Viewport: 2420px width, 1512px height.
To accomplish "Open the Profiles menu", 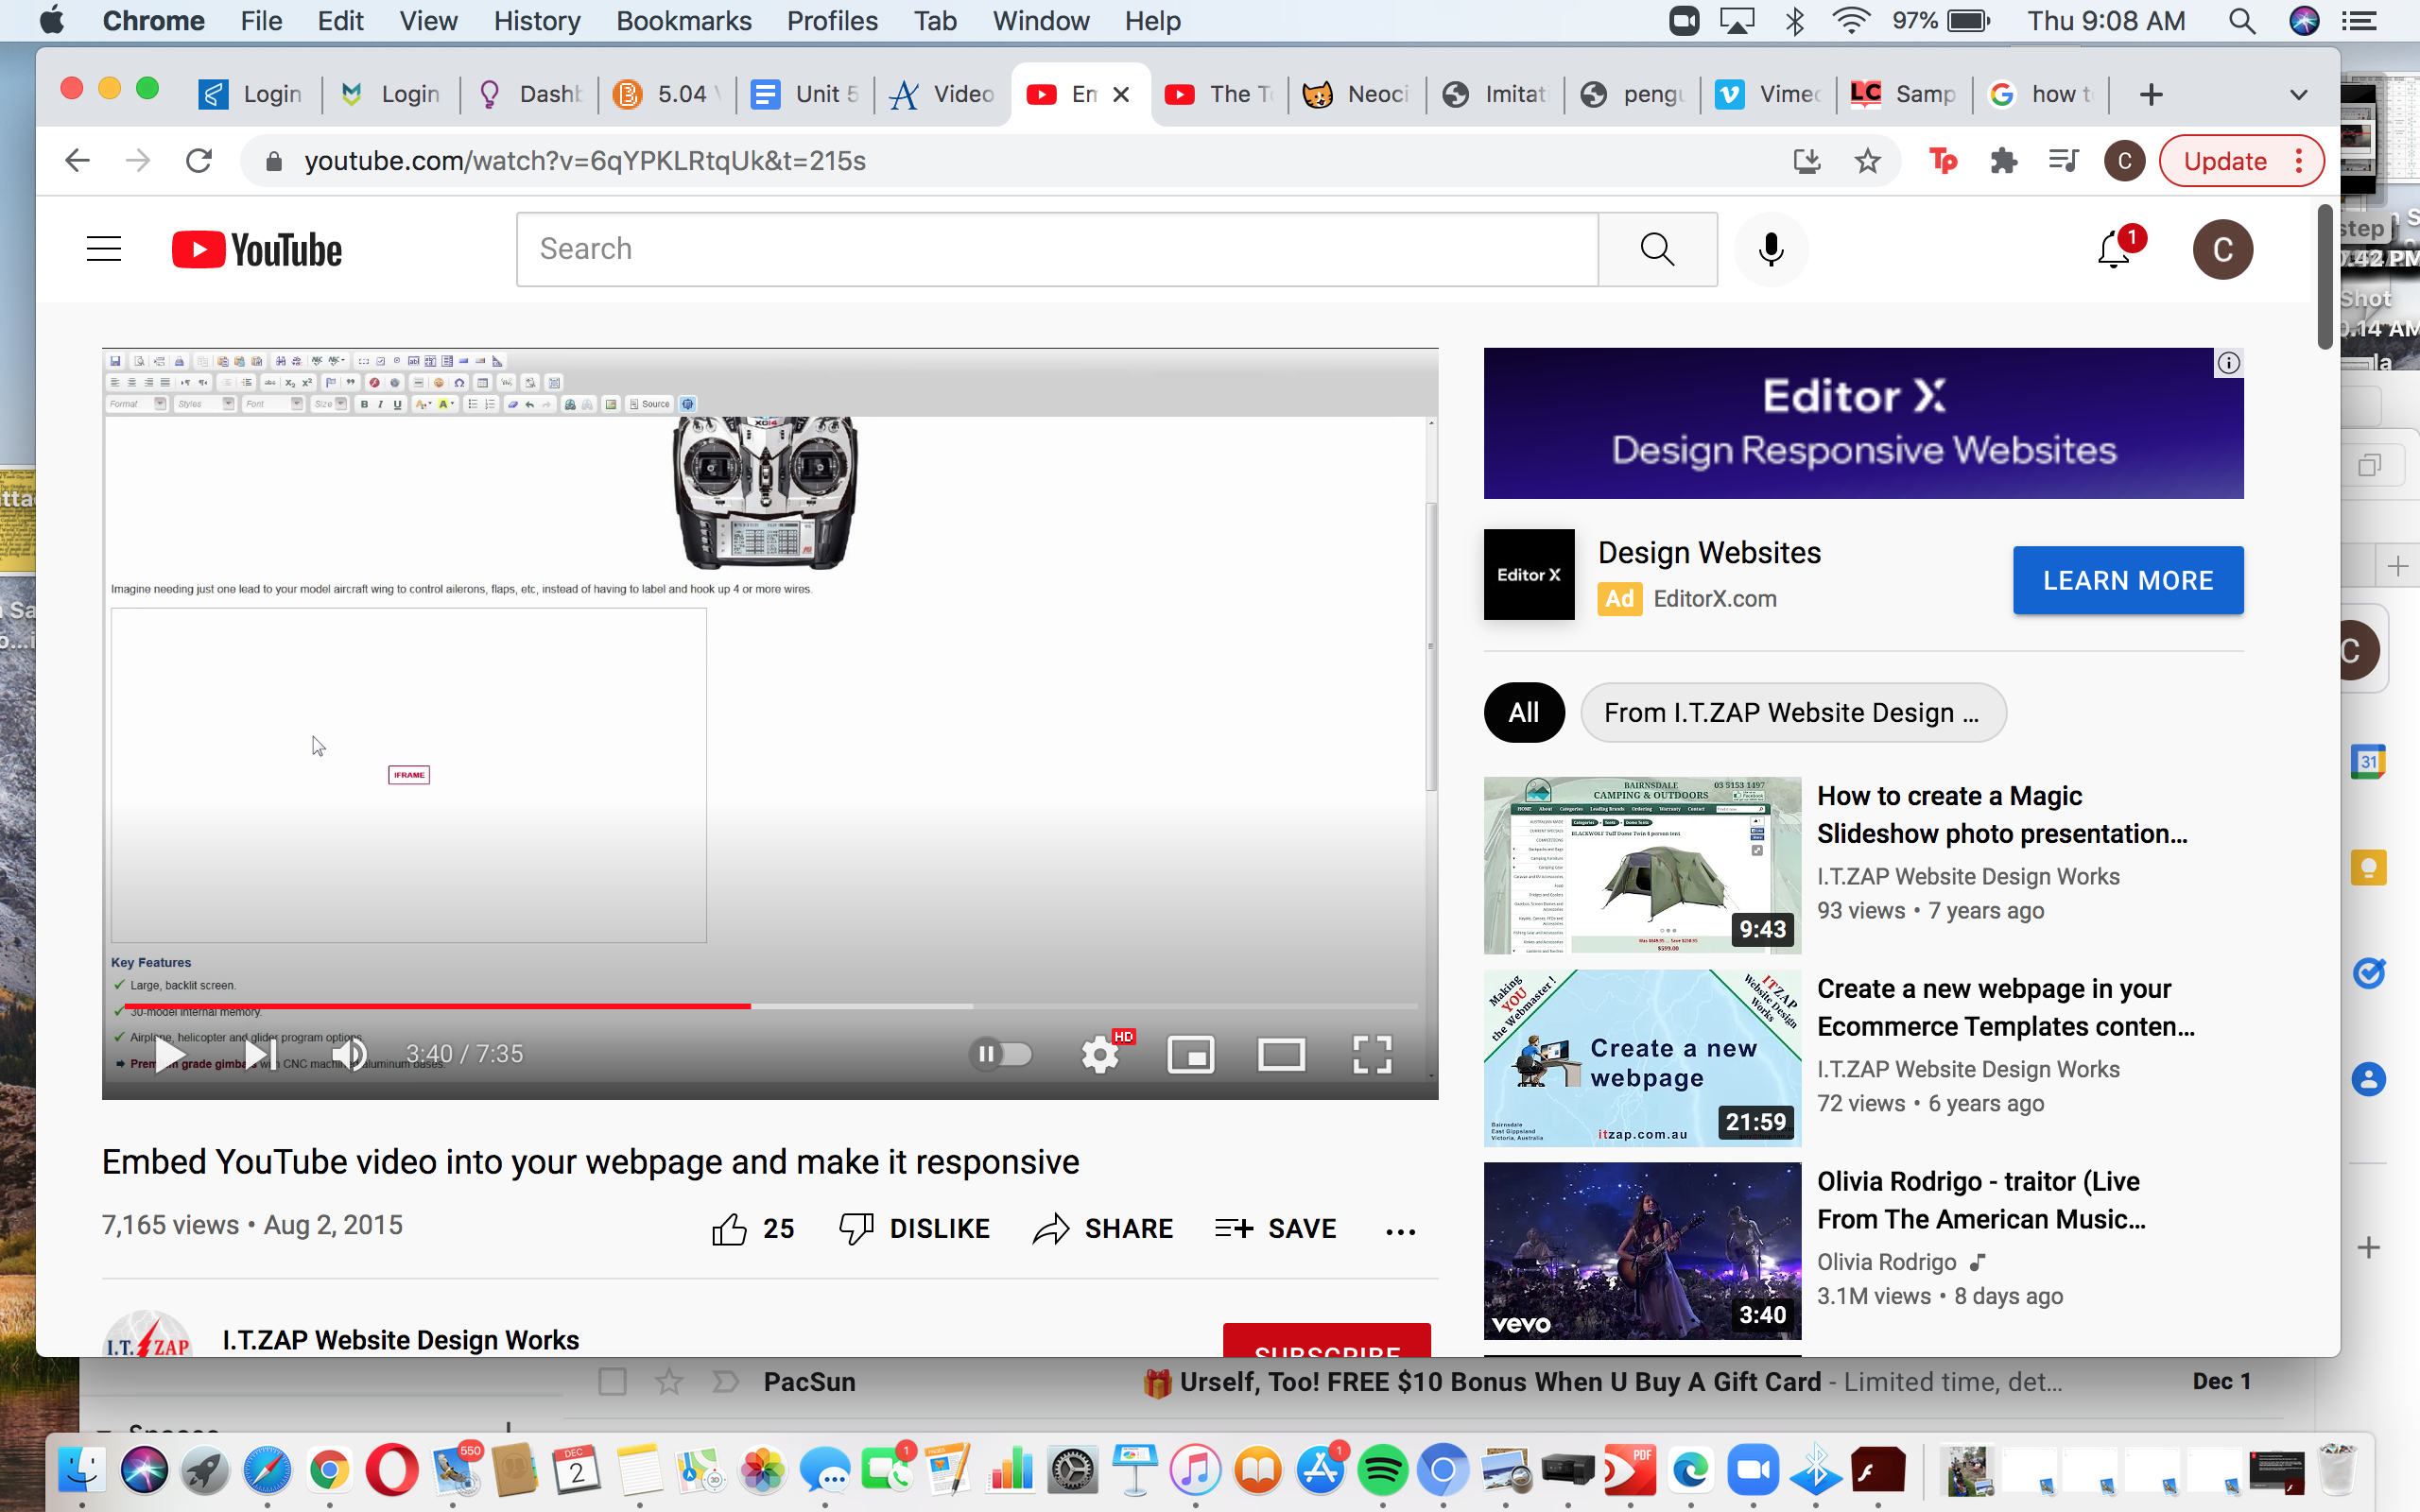I will (x=832, y=21).
